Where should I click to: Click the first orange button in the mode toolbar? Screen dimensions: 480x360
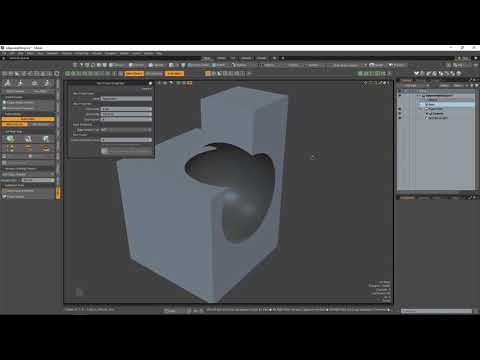(x=134, y=73)
